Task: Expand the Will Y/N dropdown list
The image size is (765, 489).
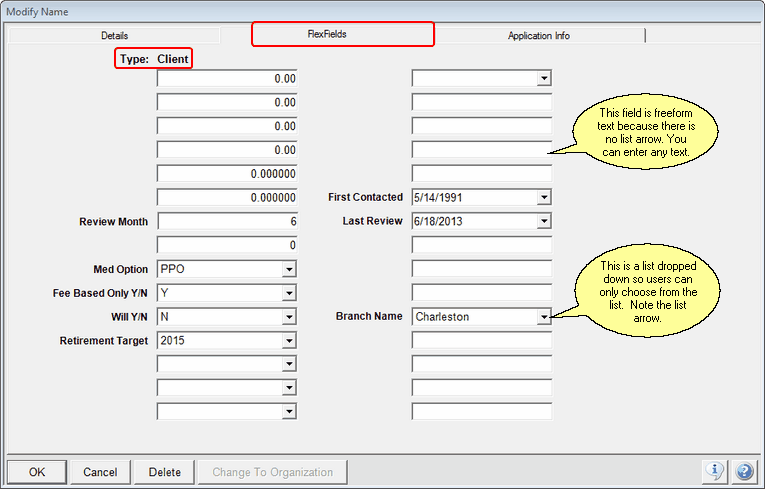Action: [x=288, y=317]
